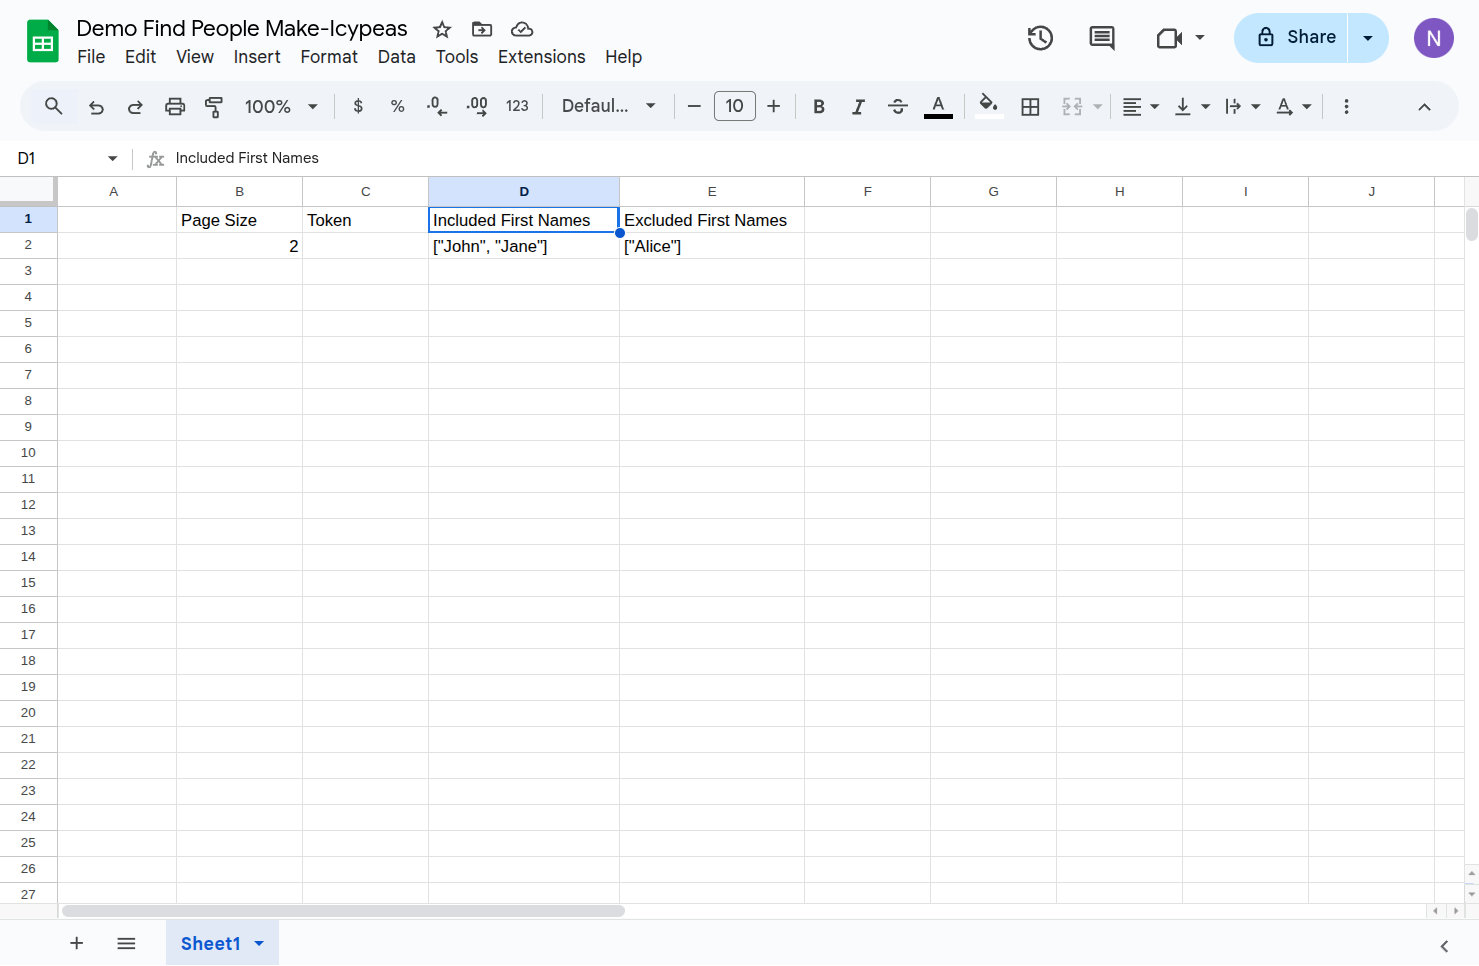Open the Search the menus tool
The height and width of the screenshot is (966, 1479).
[x=54, y=106]
